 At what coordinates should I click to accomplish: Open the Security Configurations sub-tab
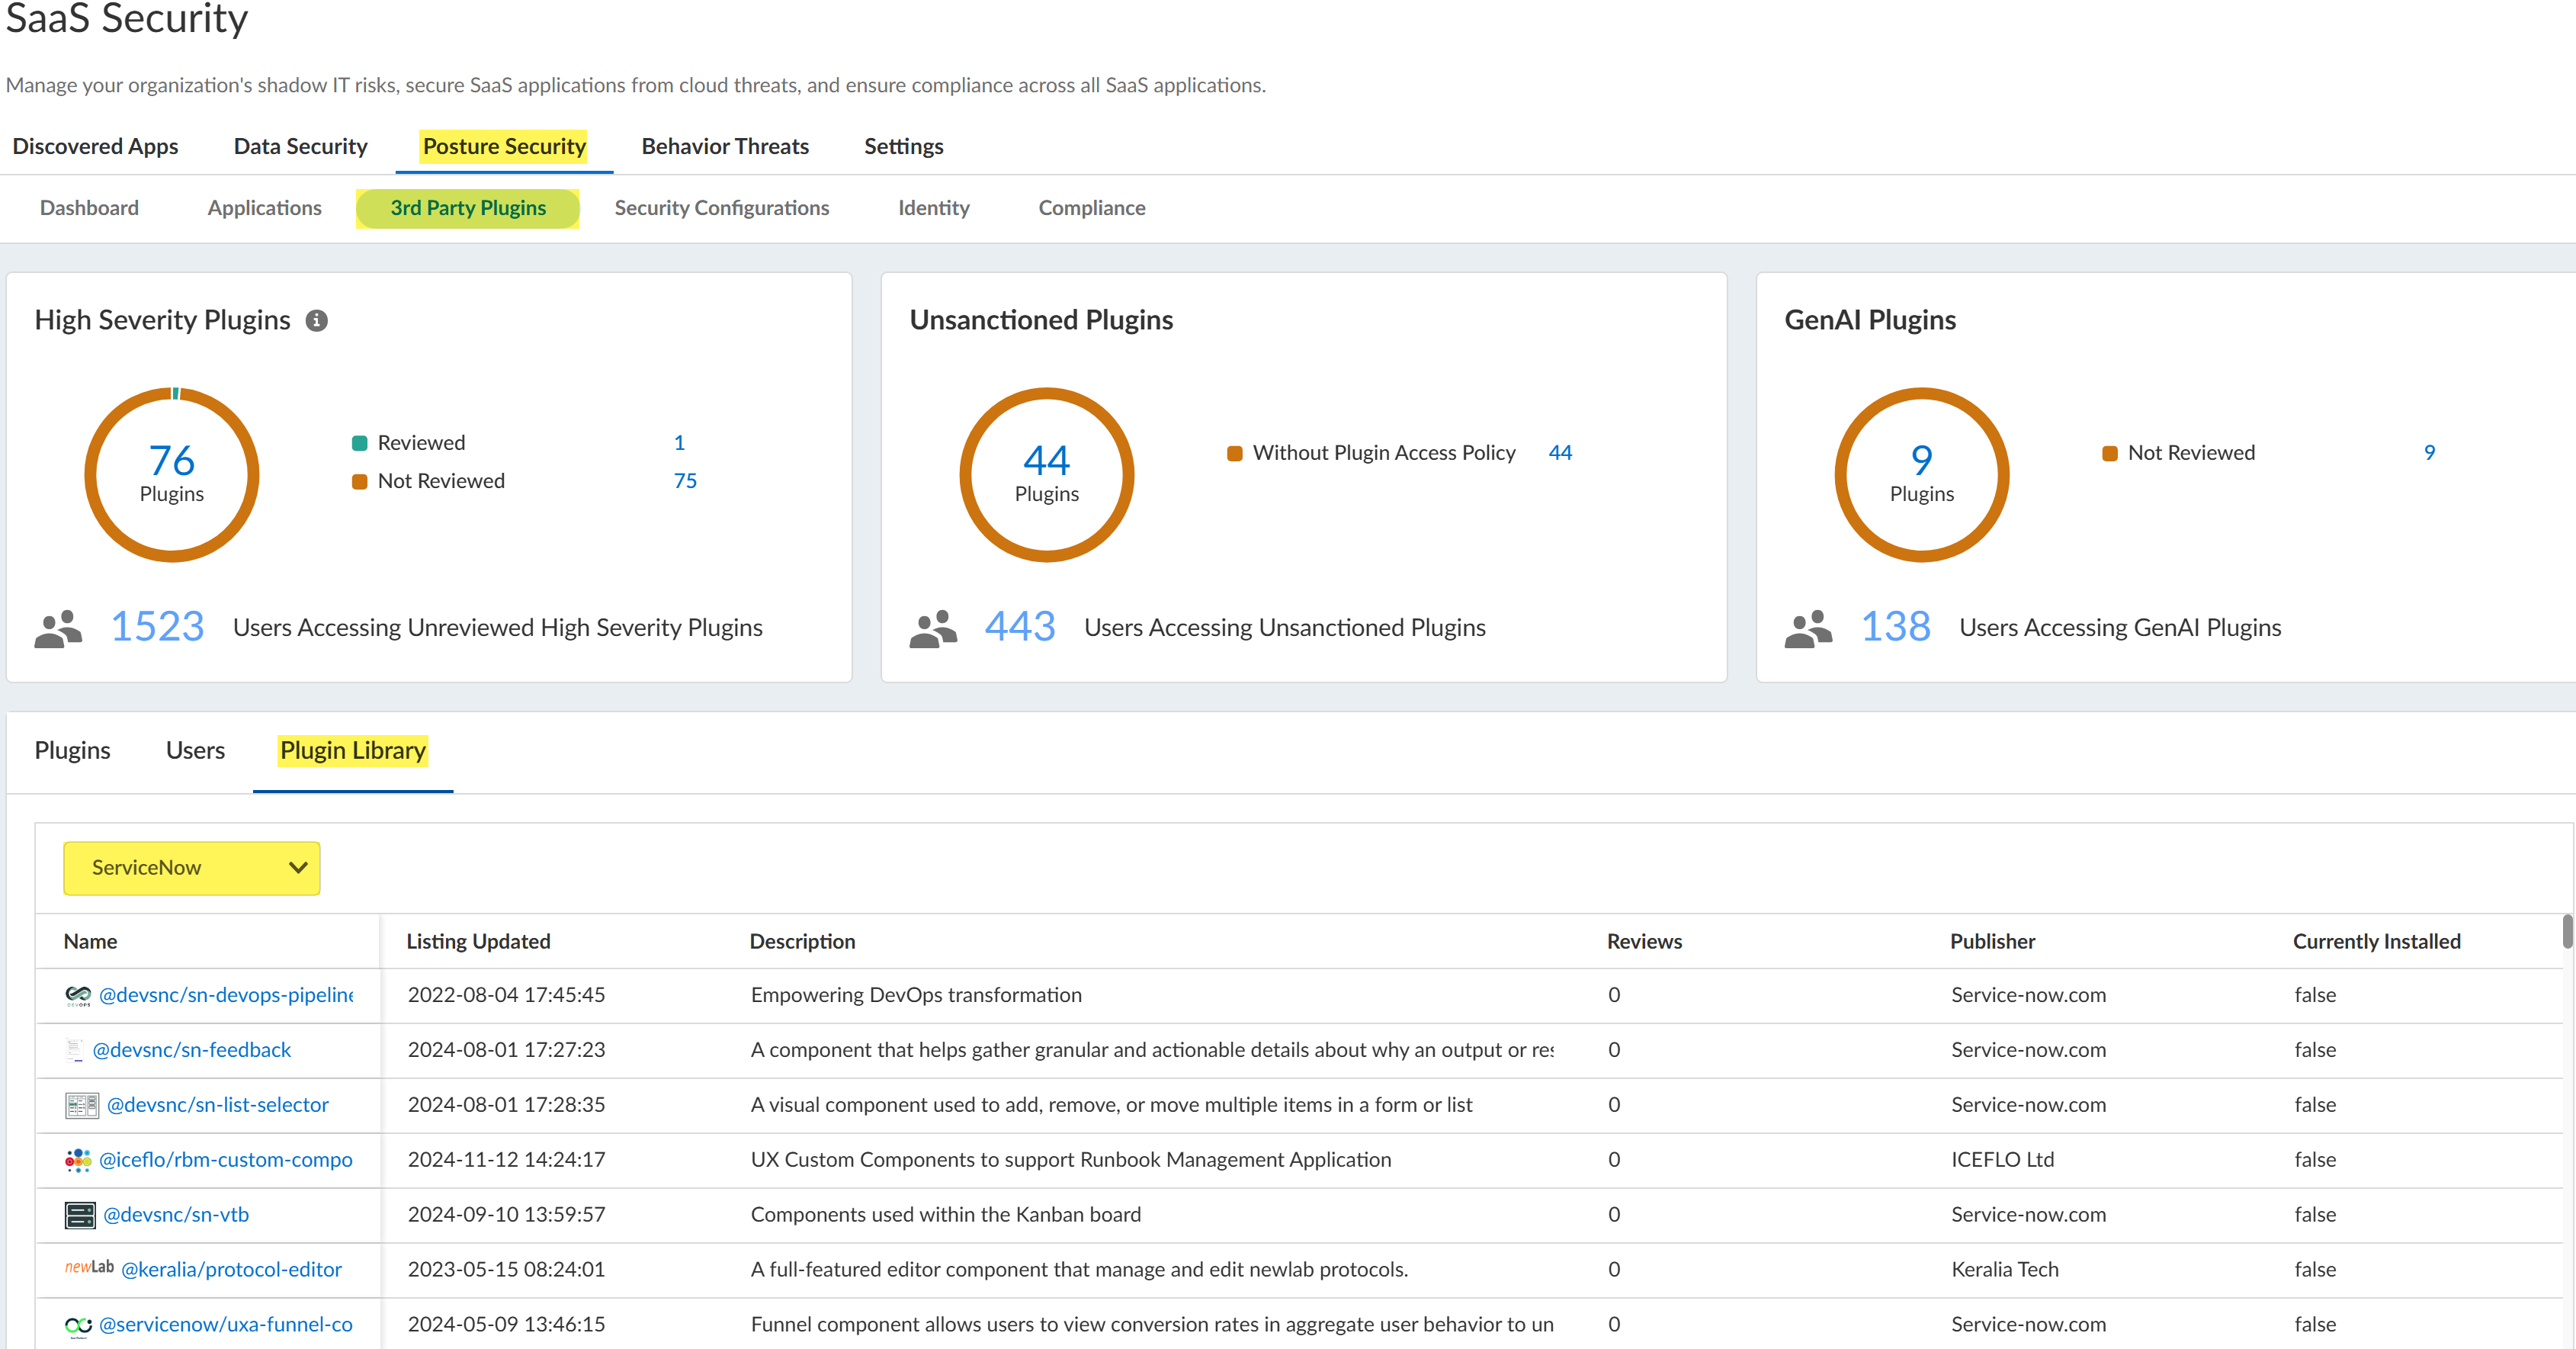pos(721,208)
